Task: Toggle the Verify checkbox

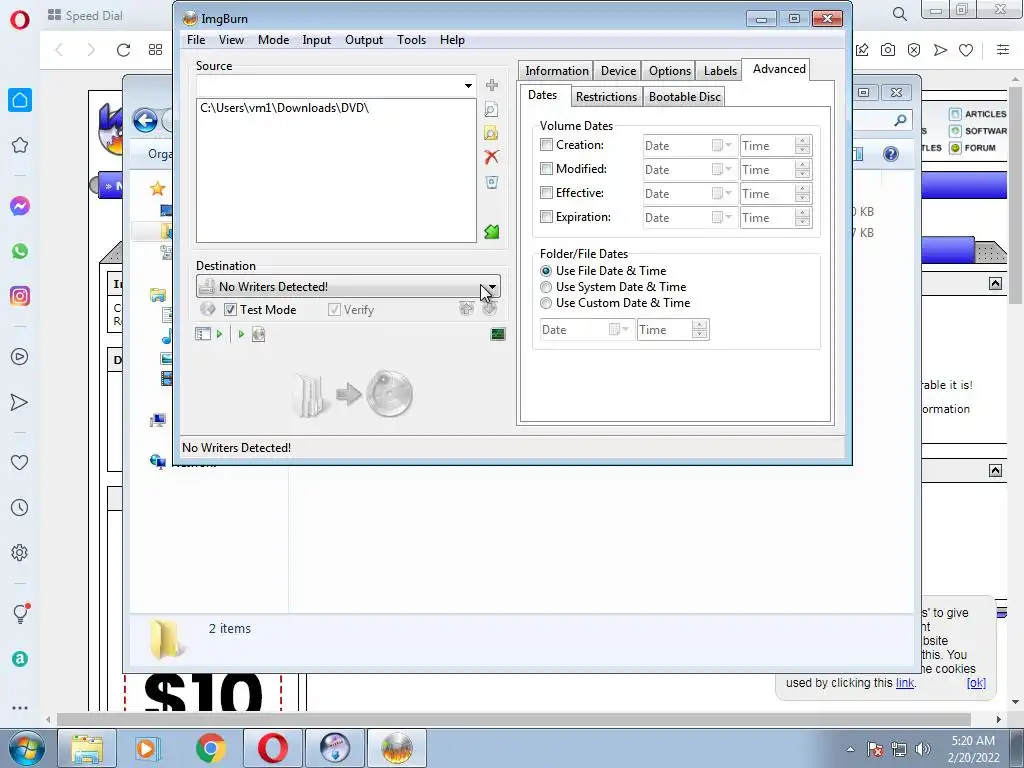Action: pos(334,310)
